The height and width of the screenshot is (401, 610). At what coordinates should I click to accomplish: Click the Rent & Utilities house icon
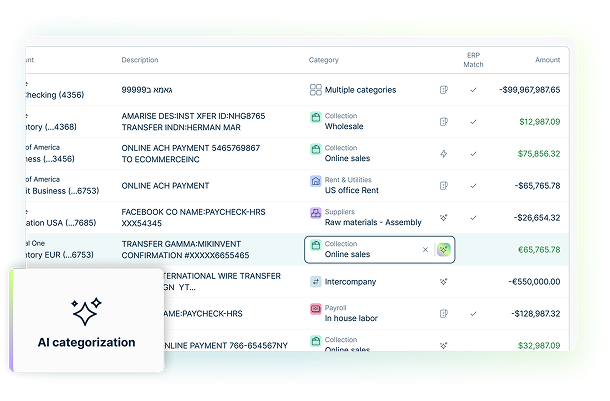click(316, 180)
